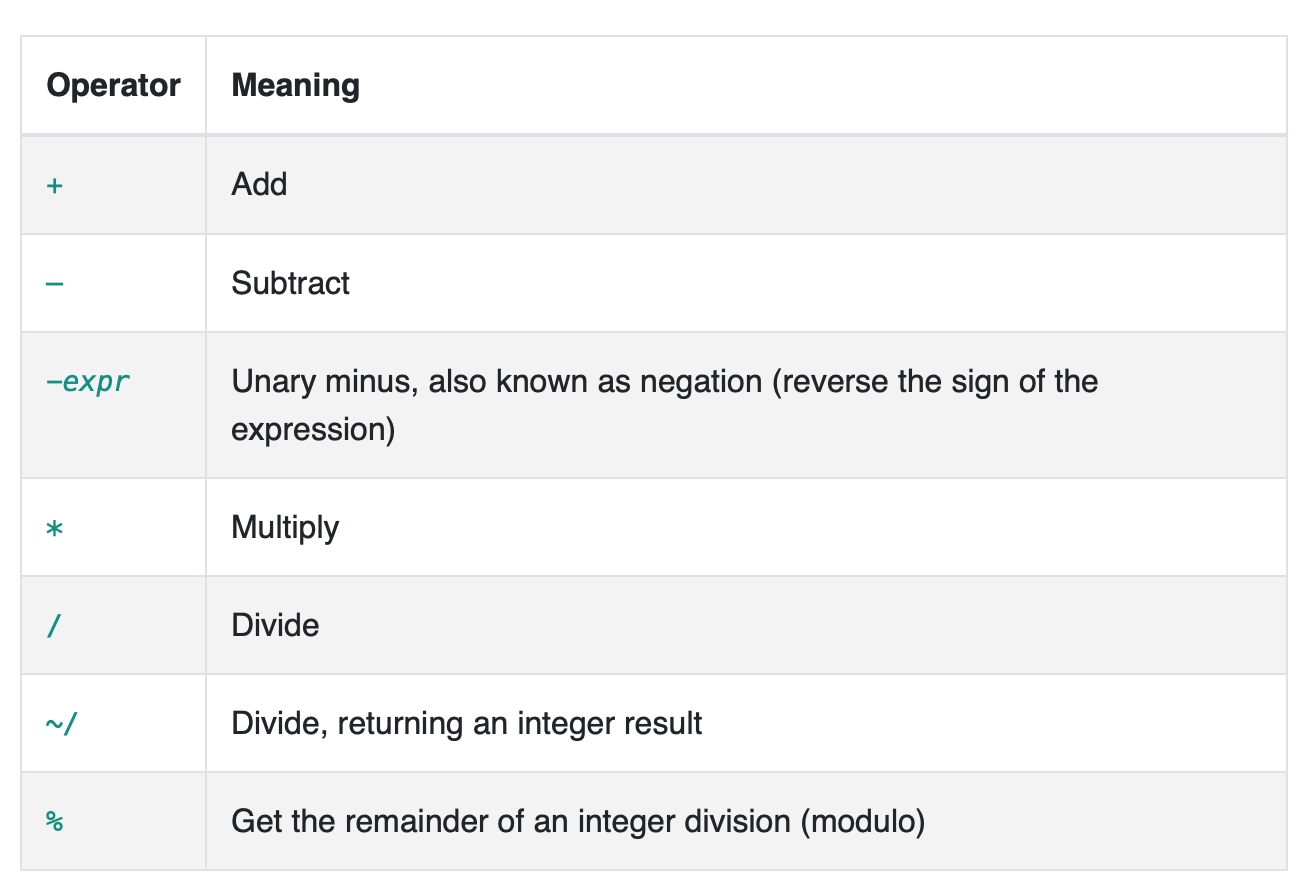1312x892 pixels.
Task: Click the -expr operator code
Action: click(x=88, y=381)
